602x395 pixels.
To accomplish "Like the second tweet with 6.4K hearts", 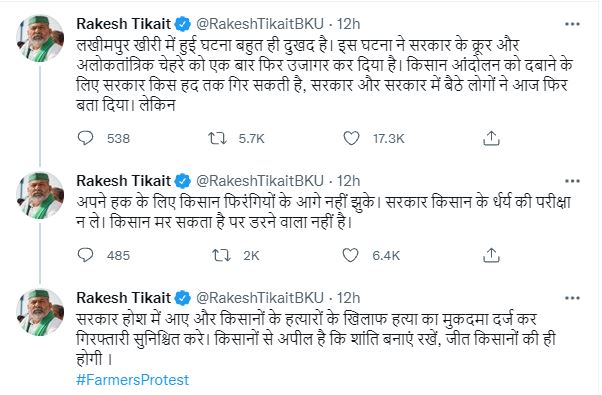I will (x=350, y=255).
